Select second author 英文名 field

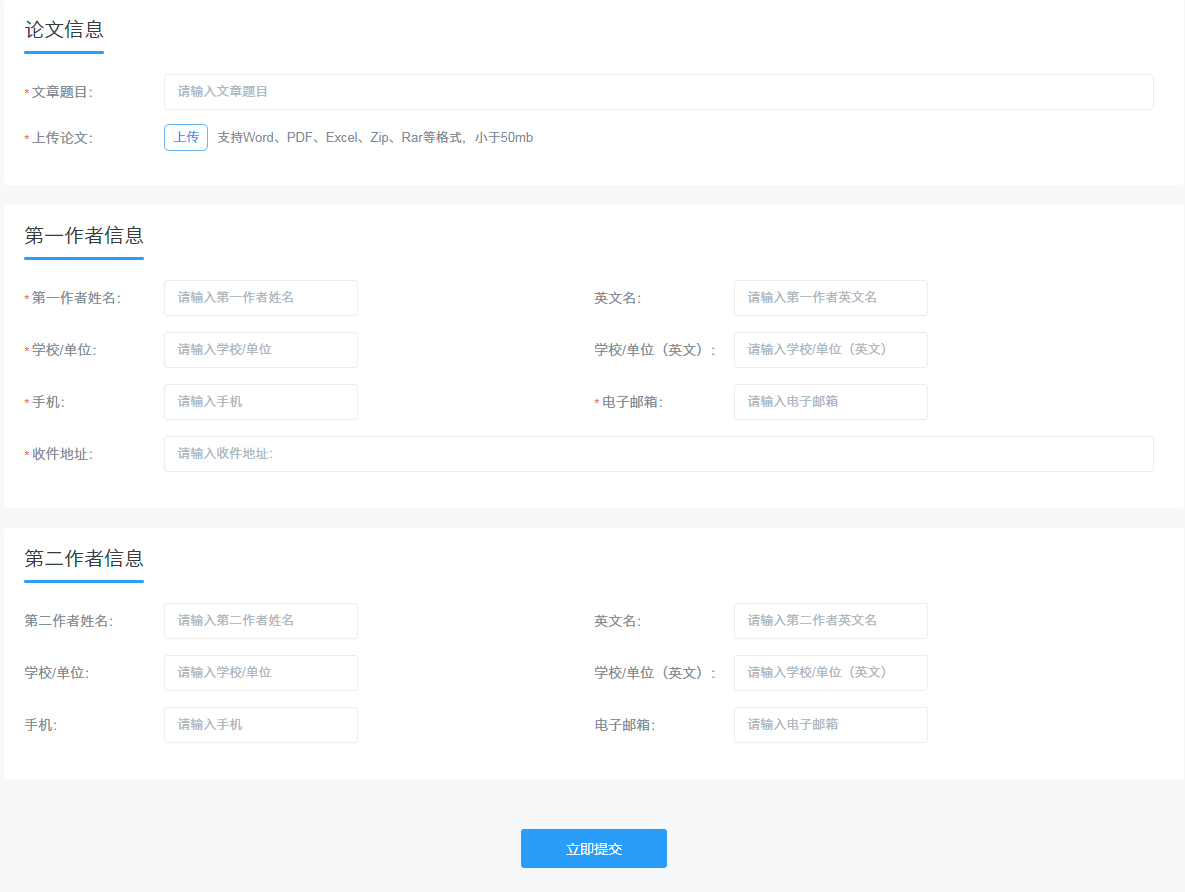[x=831, y=621]
